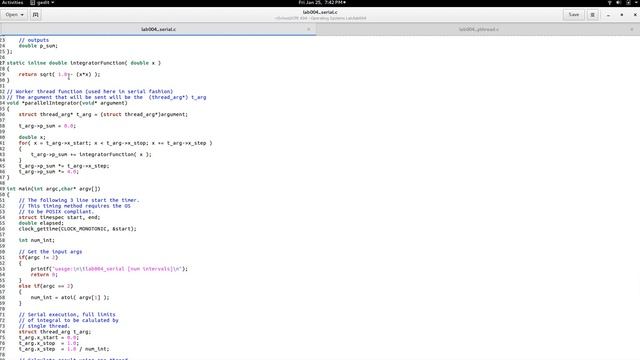Click the volume icon in system tray

click(618, 2)
